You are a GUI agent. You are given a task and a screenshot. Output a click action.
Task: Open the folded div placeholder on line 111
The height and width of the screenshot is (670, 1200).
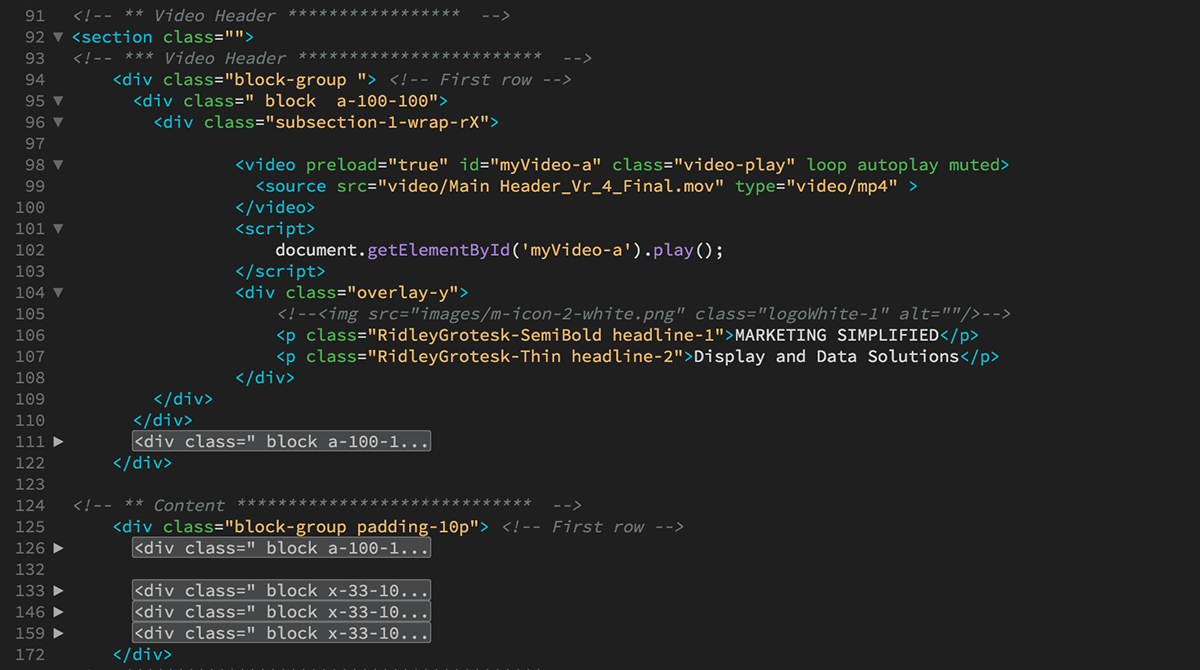pos(282,441)
